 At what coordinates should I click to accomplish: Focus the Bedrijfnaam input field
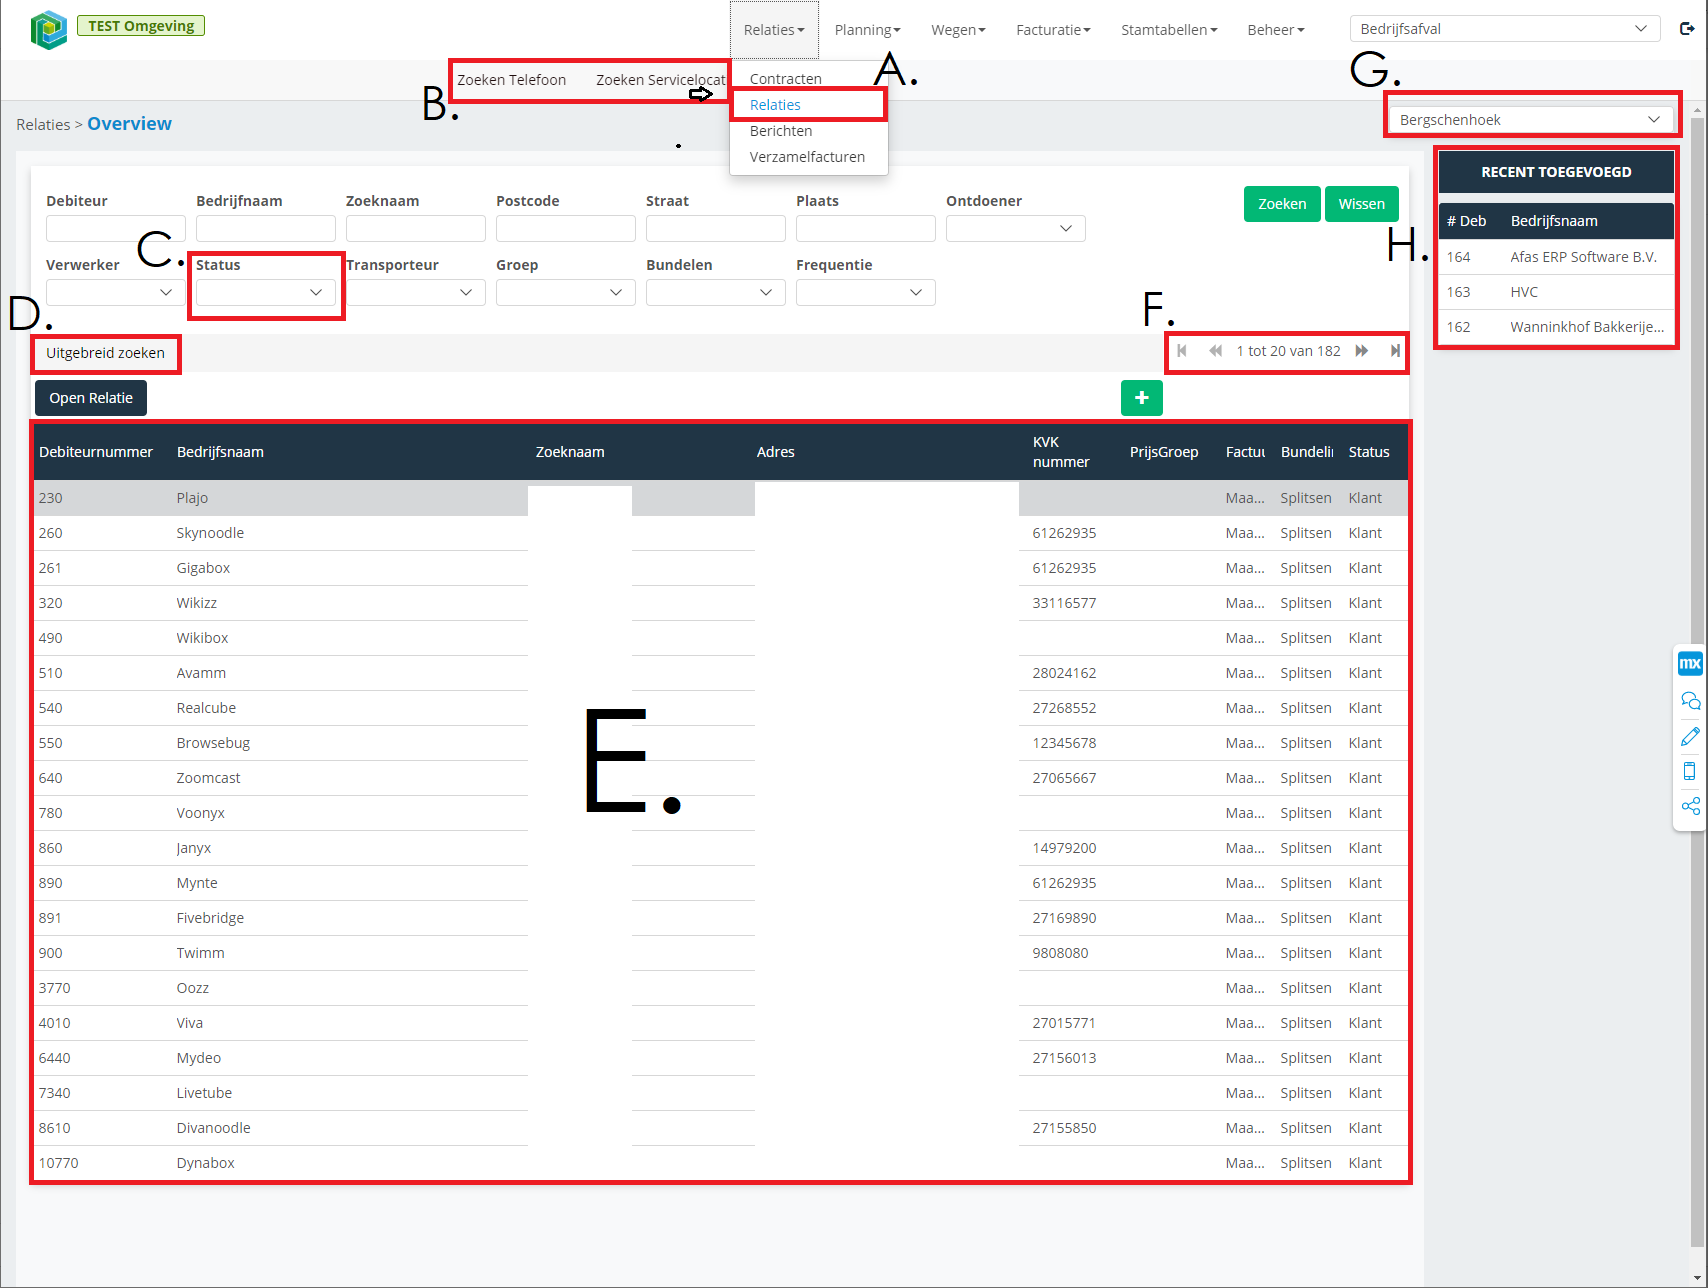(x=265, y=229)
